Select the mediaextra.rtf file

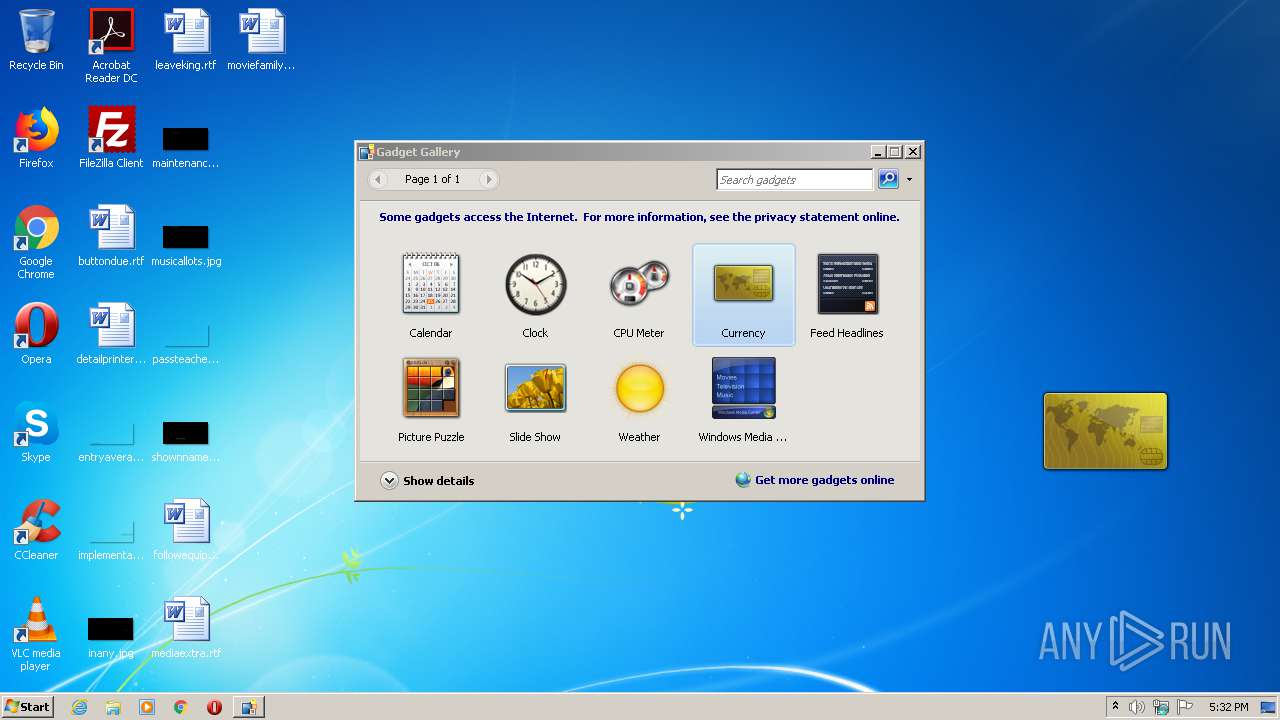[186, 628]
